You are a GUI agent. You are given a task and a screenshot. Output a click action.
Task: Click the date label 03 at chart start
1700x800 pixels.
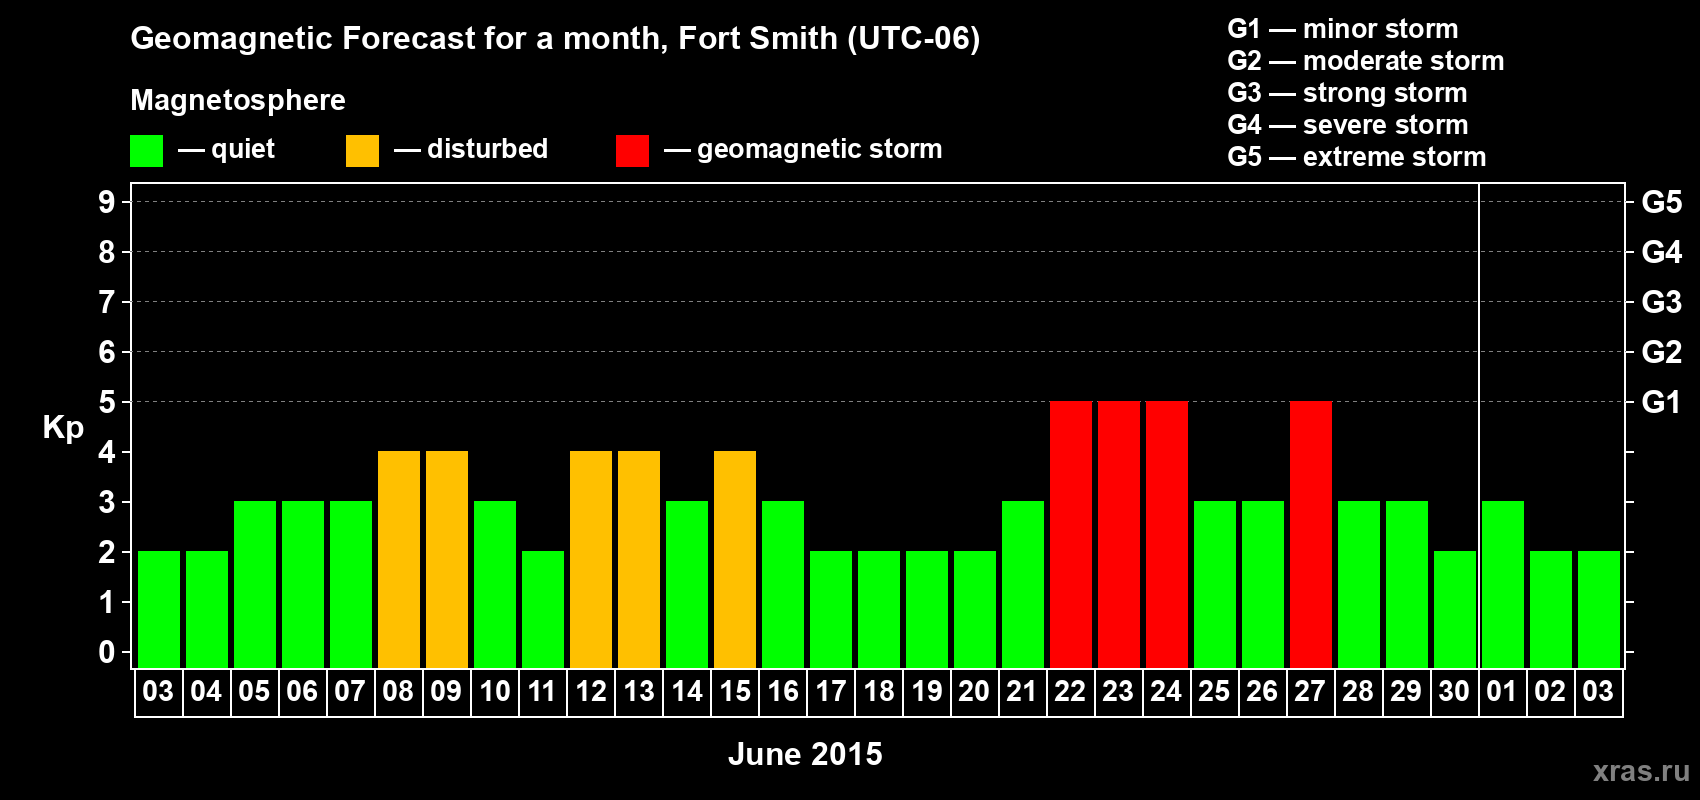pos(158,691)
